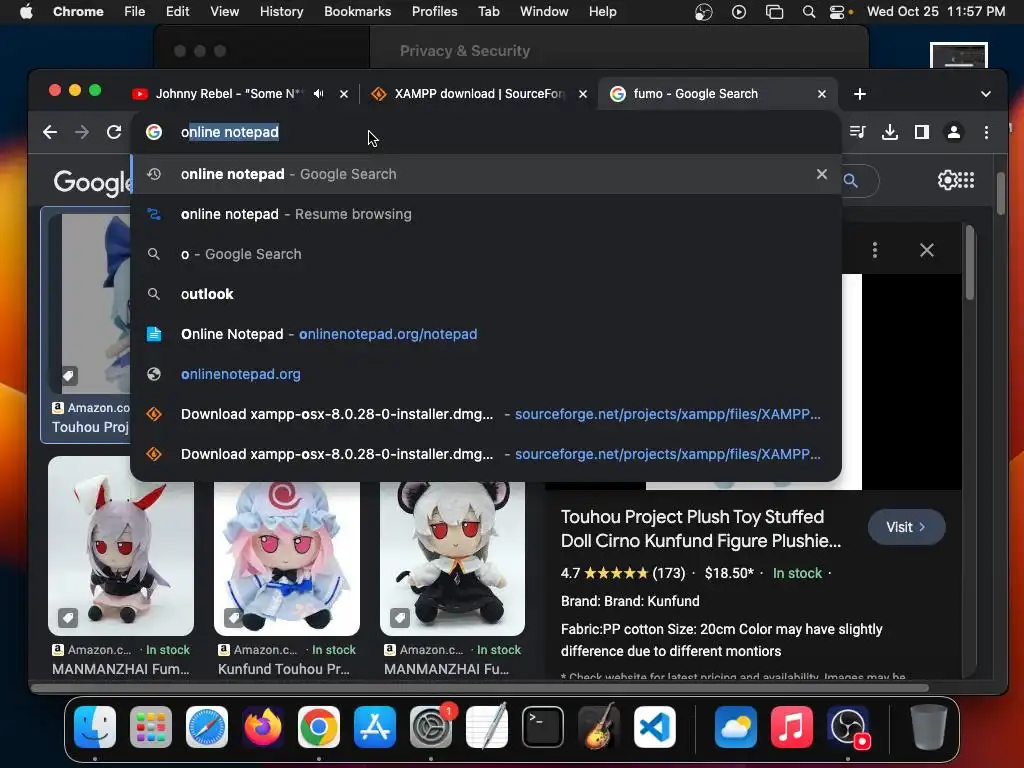Open the Google apps grid

click(x=966, y=180)
